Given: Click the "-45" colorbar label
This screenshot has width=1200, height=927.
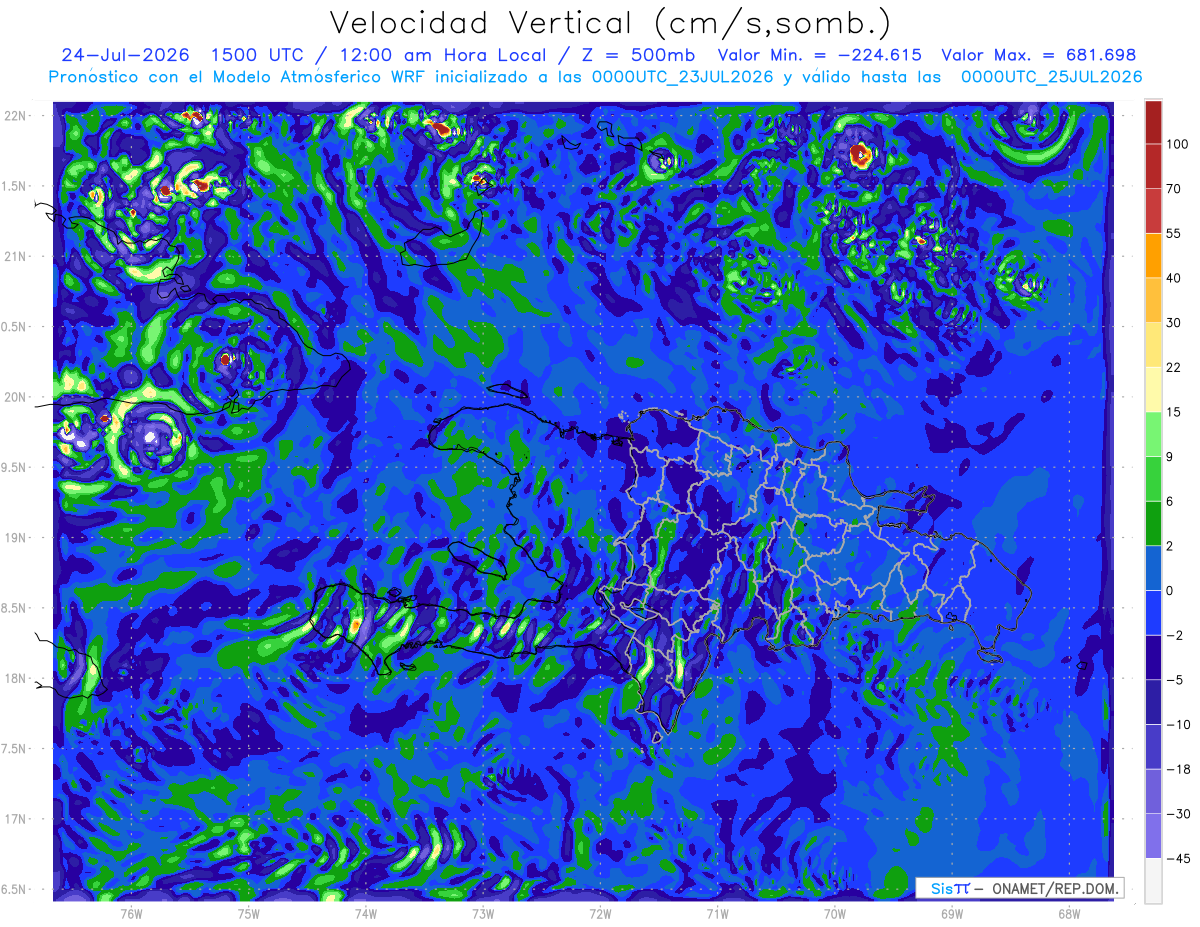Looking at the screenshot, I should pos(1179,858).
